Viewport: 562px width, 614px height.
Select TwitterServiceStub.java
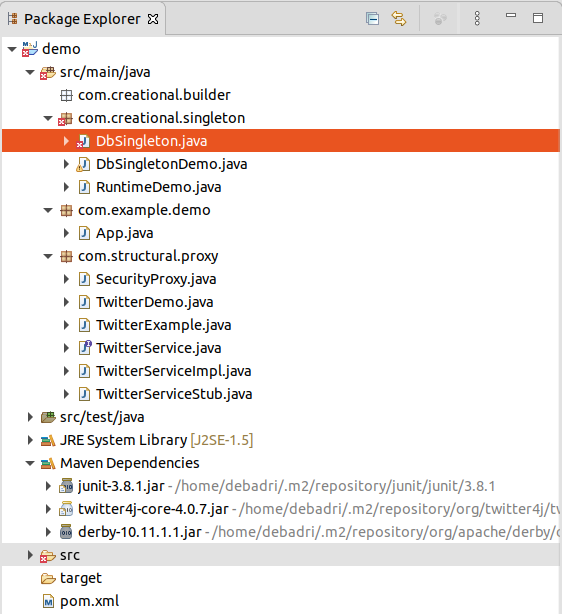click(x=174, y=394)
